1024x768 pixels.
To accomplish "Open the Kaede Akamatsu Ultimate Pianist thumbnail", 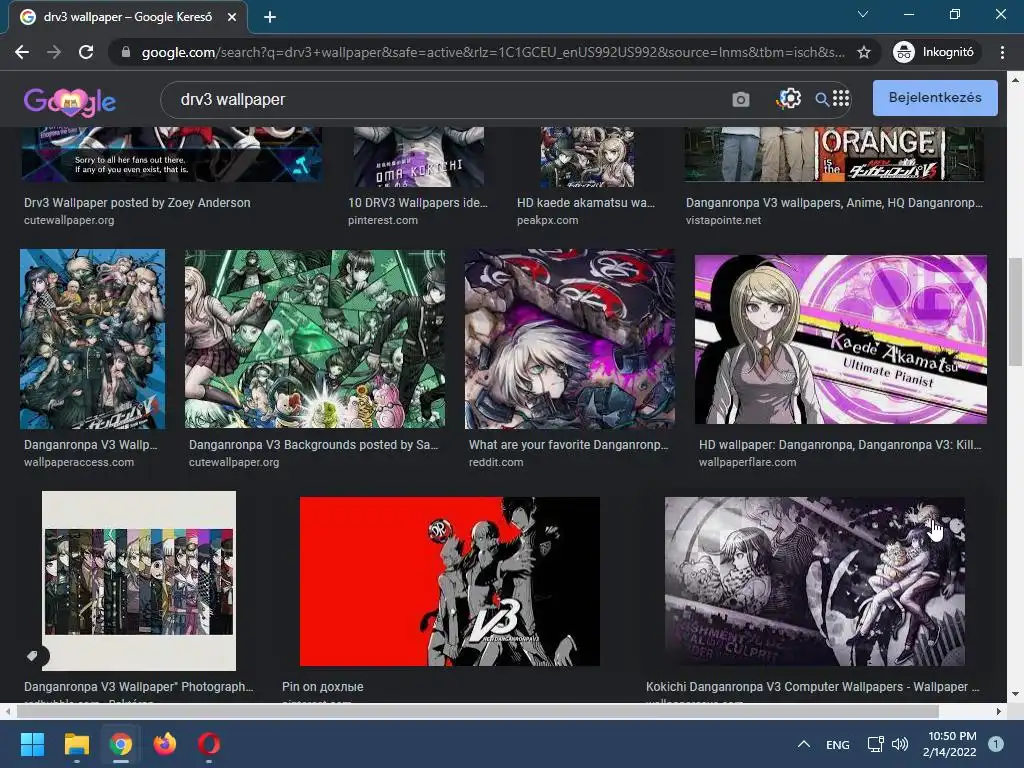I will point(840,340).
